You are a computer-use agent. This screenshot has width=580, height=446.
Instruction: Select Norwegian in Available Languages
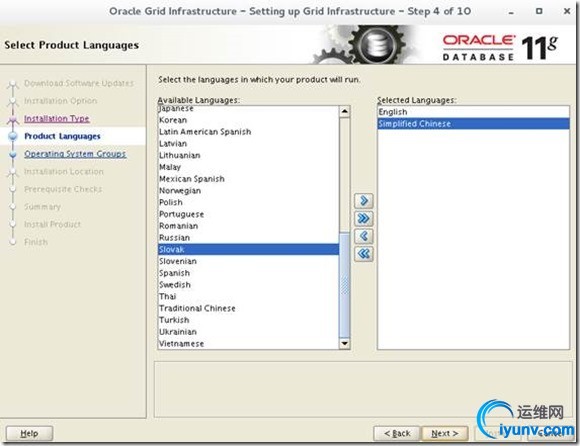(248, 191)
